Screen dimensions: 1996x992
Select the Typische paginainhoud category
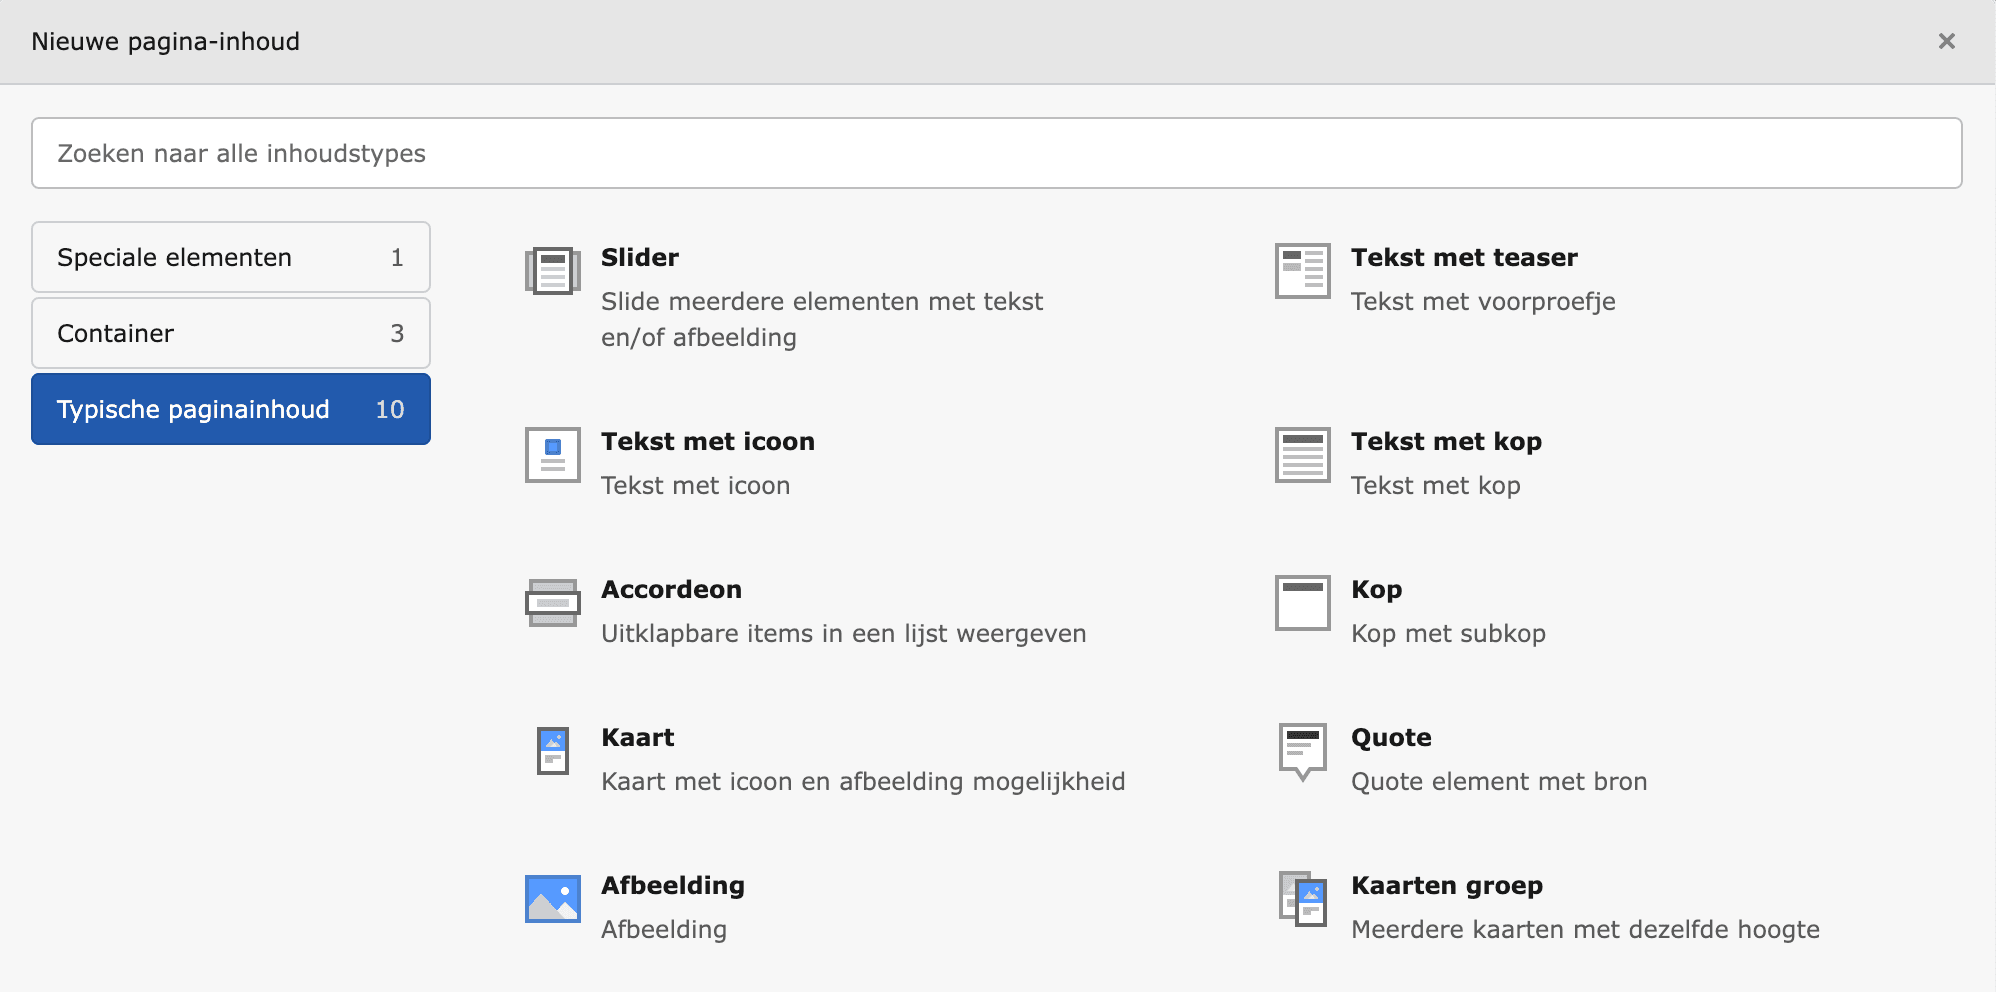(x=231, y=409)
